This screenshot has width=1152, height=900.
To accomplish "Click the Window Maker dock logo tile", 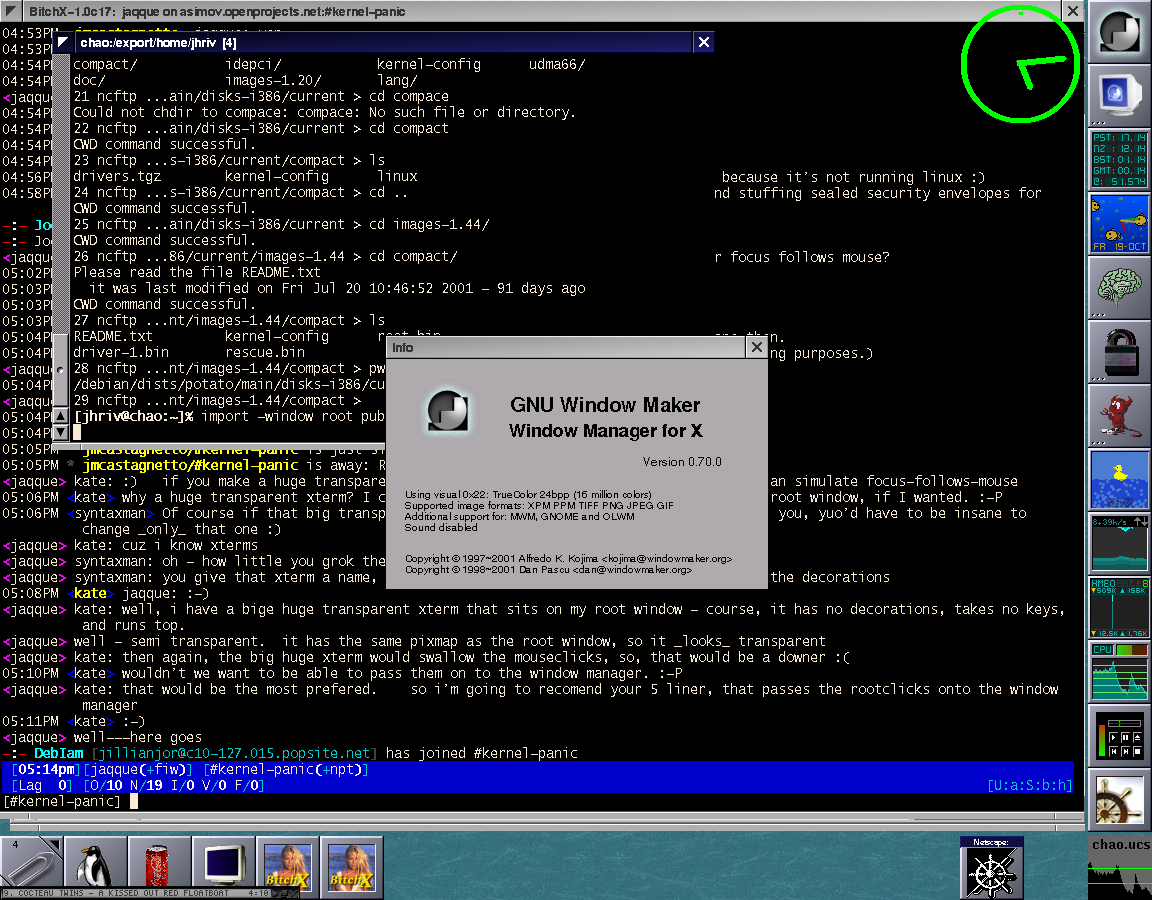I will (x=1120, y=32).
